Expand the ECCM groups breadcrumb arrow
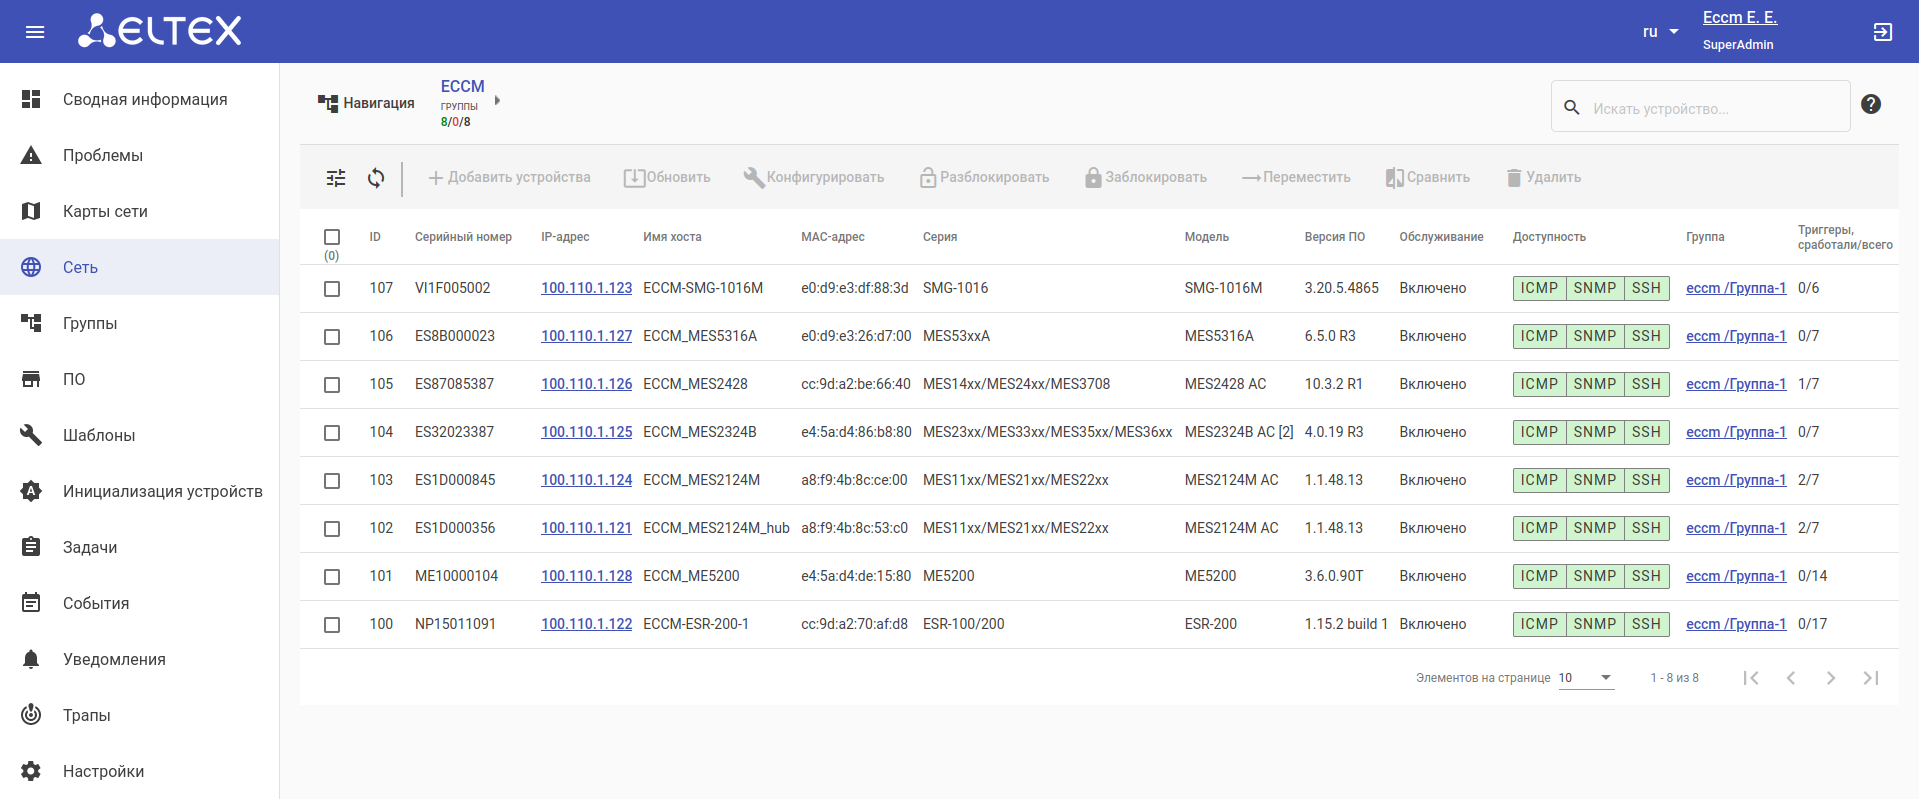Screen dimensions: 1919x799 [x=497, y=101]
